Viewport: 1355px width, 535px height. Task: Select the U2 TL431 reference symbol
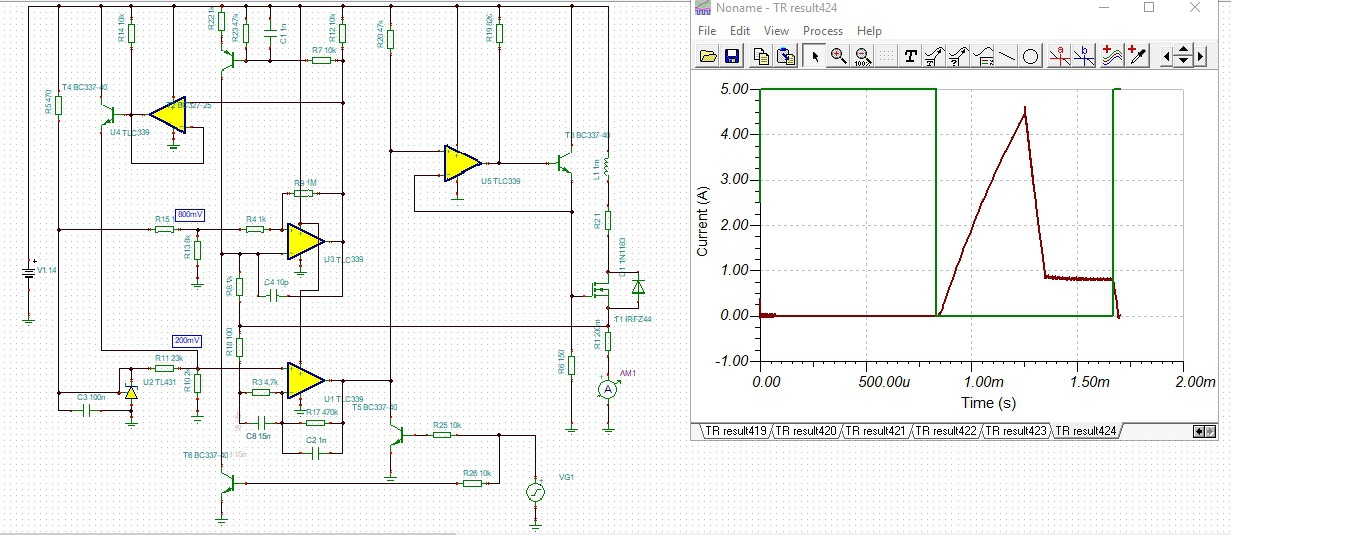click(130, 393)
